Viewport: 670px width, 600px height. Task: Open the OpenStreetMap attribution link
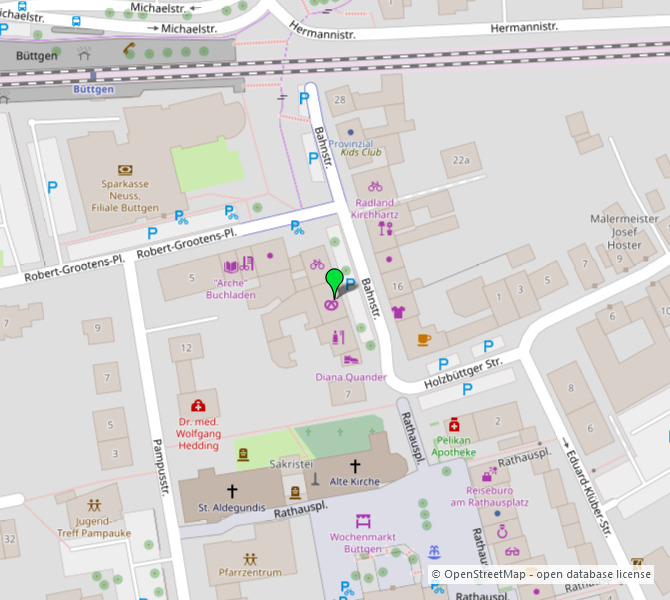tap(484, 574)
